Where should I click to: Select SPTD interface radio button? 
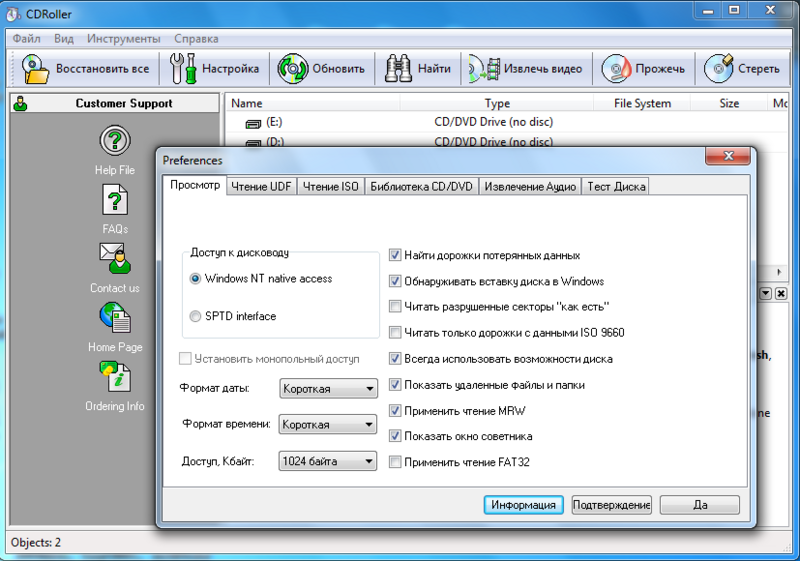(195, 316)
